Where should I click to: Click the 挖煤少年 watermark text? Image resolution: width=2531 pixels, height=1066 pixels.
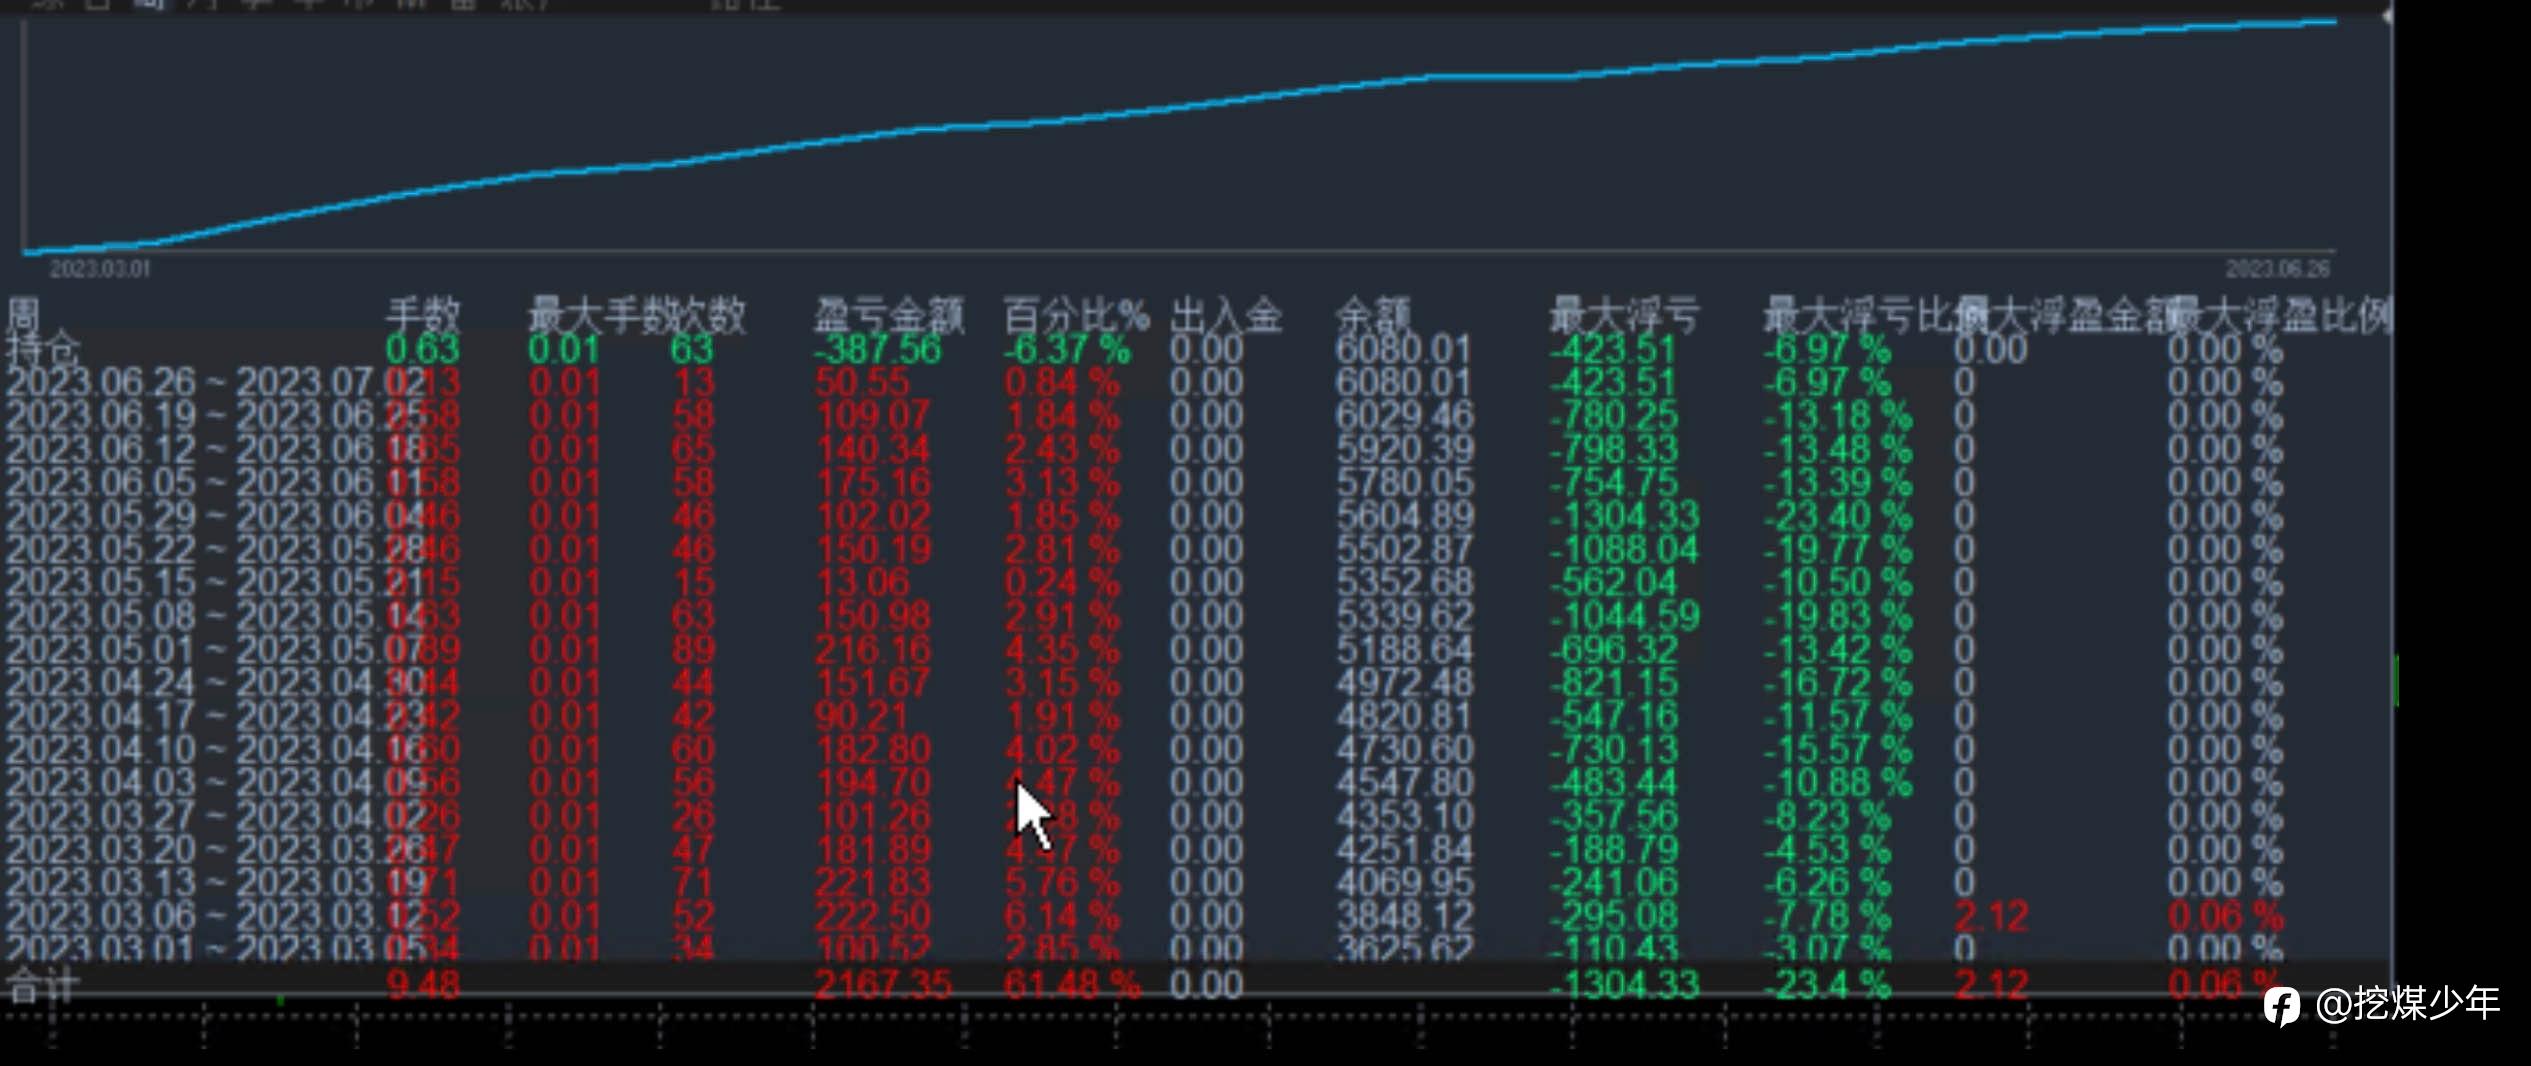click(2408, 1003)
